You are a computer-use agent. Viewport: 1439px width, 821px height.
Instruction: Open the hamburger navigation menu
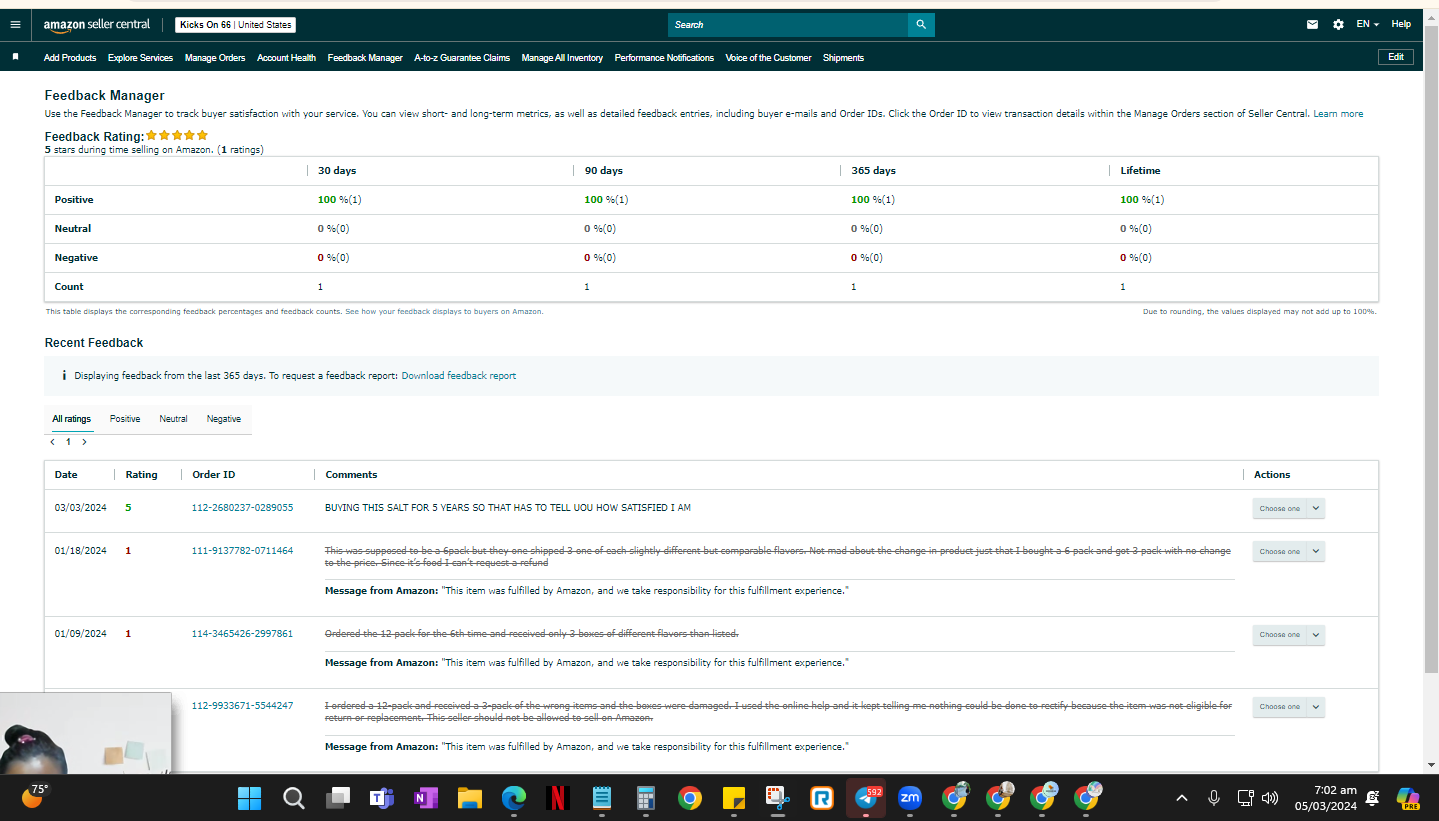(x=15, y=24)
